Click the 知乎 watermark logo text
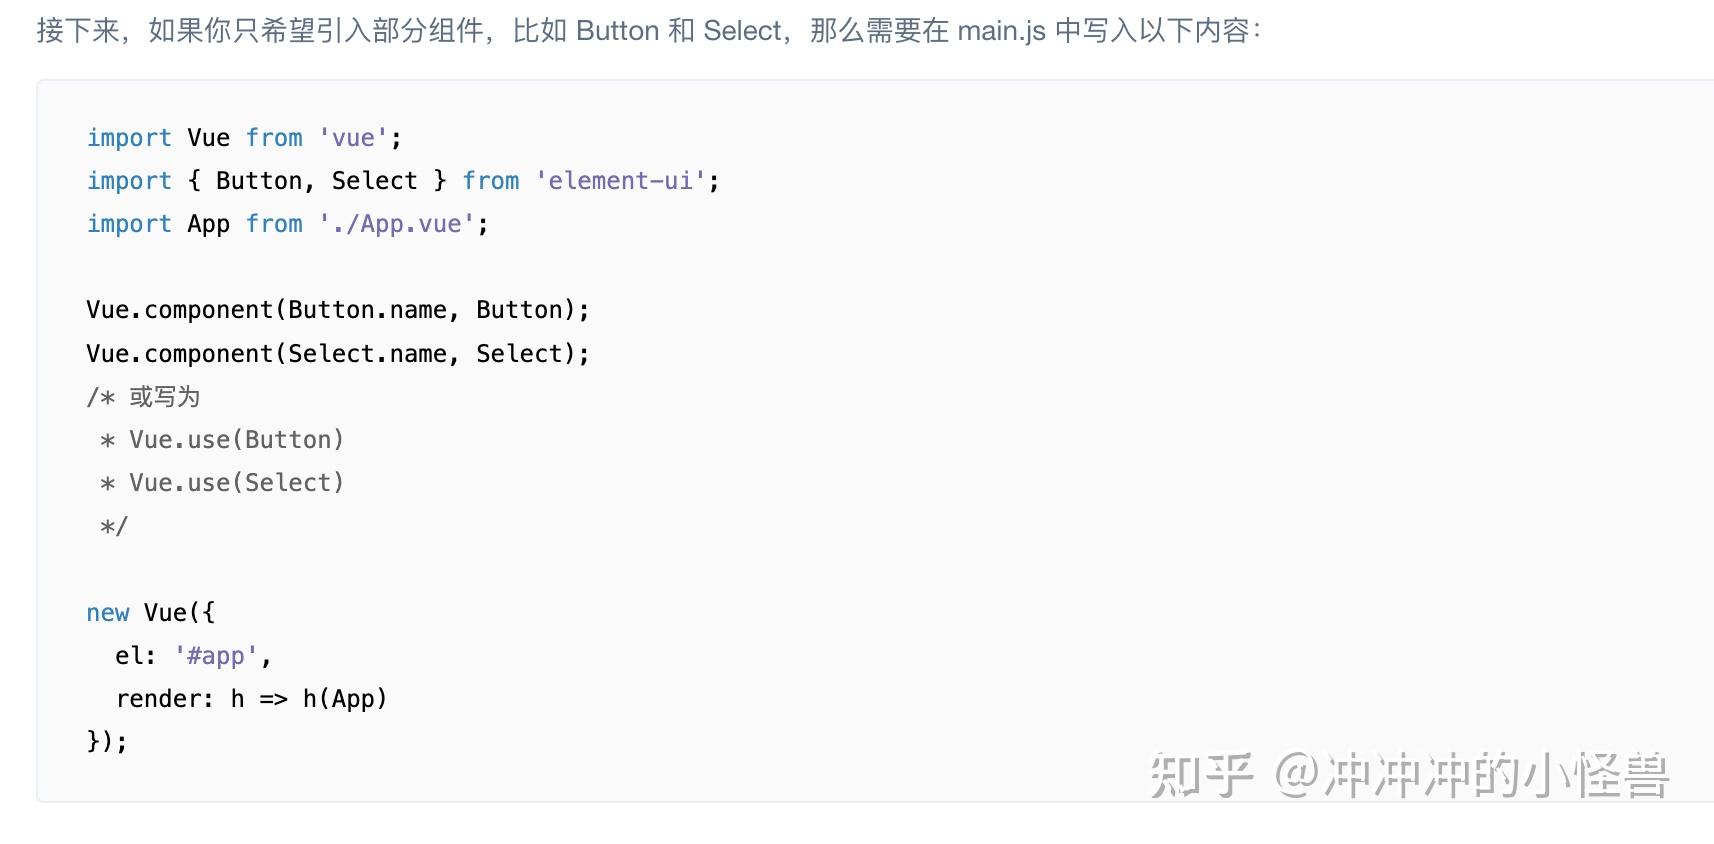 coord(1201,775)
